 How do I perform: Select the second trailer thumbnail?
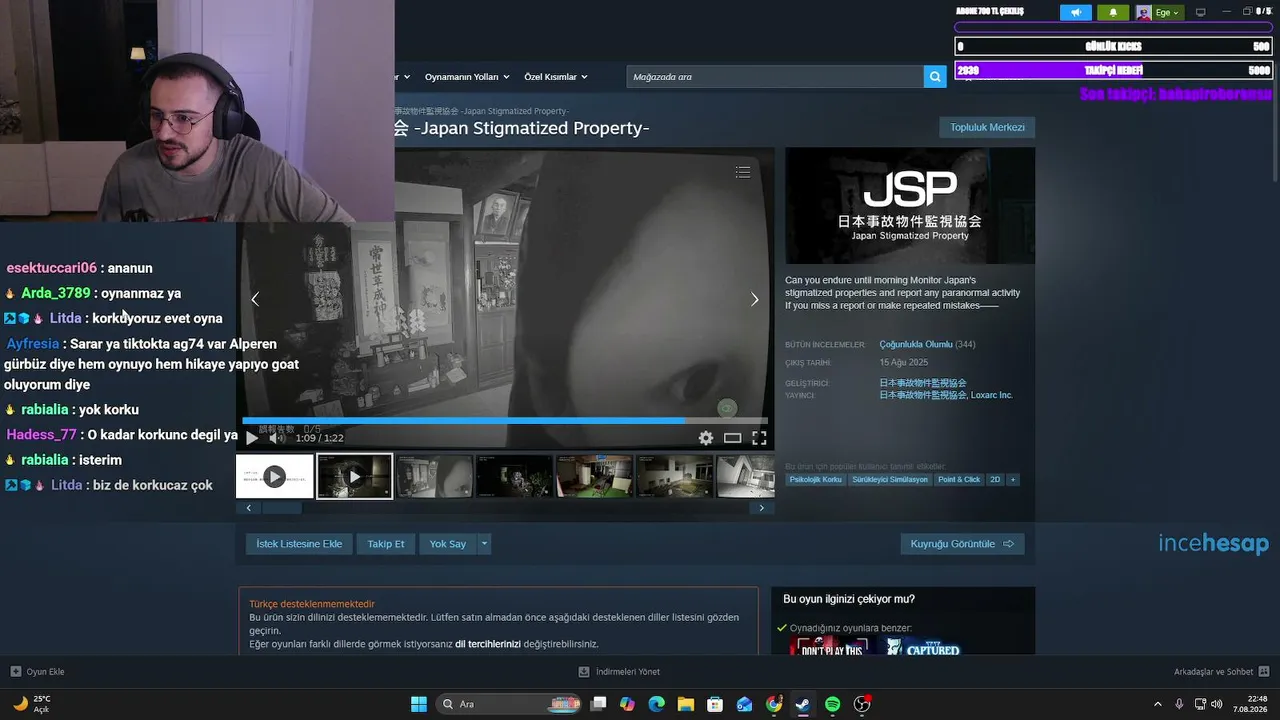click(x=355, y=476)
